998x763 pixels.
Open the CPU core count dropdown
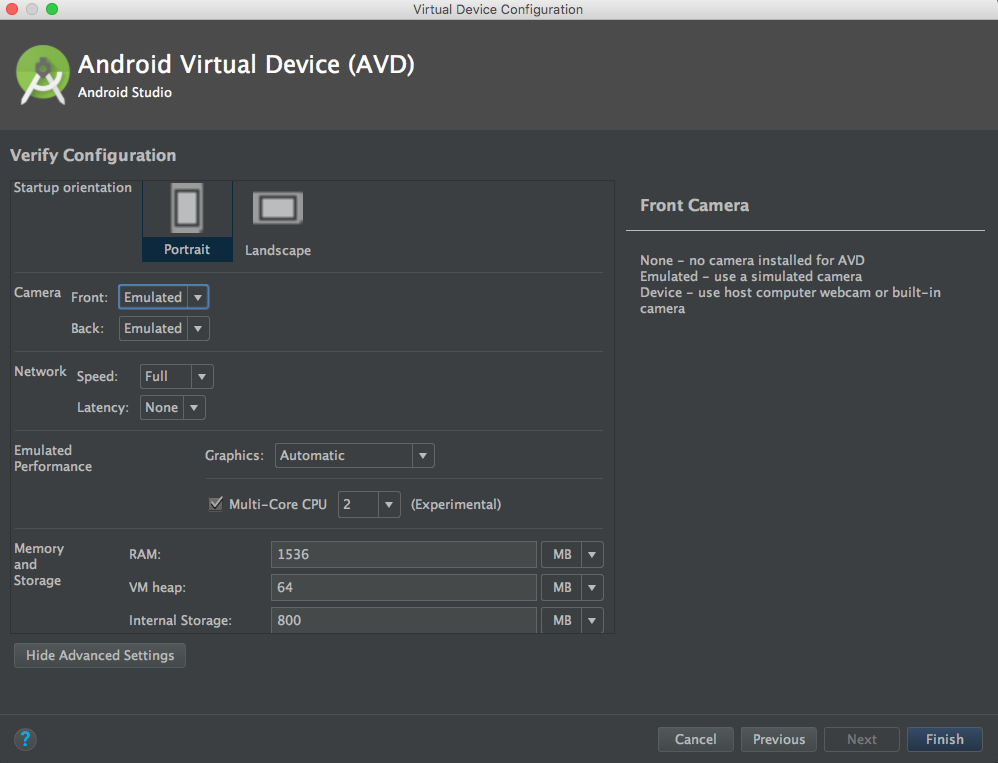[369, 505]
